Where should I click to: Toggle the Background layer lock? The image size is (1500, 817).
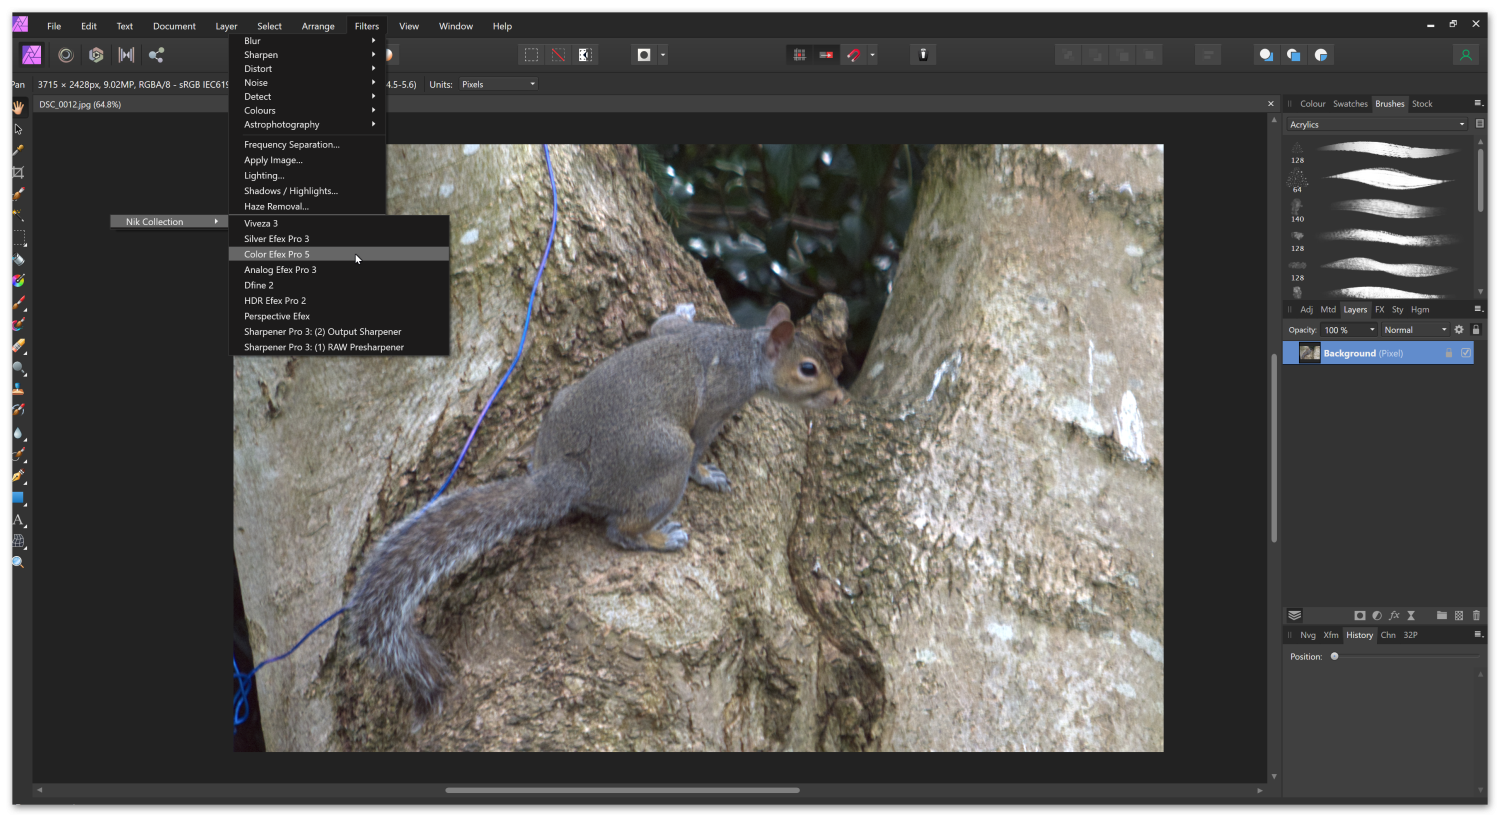click(1448, 353)
